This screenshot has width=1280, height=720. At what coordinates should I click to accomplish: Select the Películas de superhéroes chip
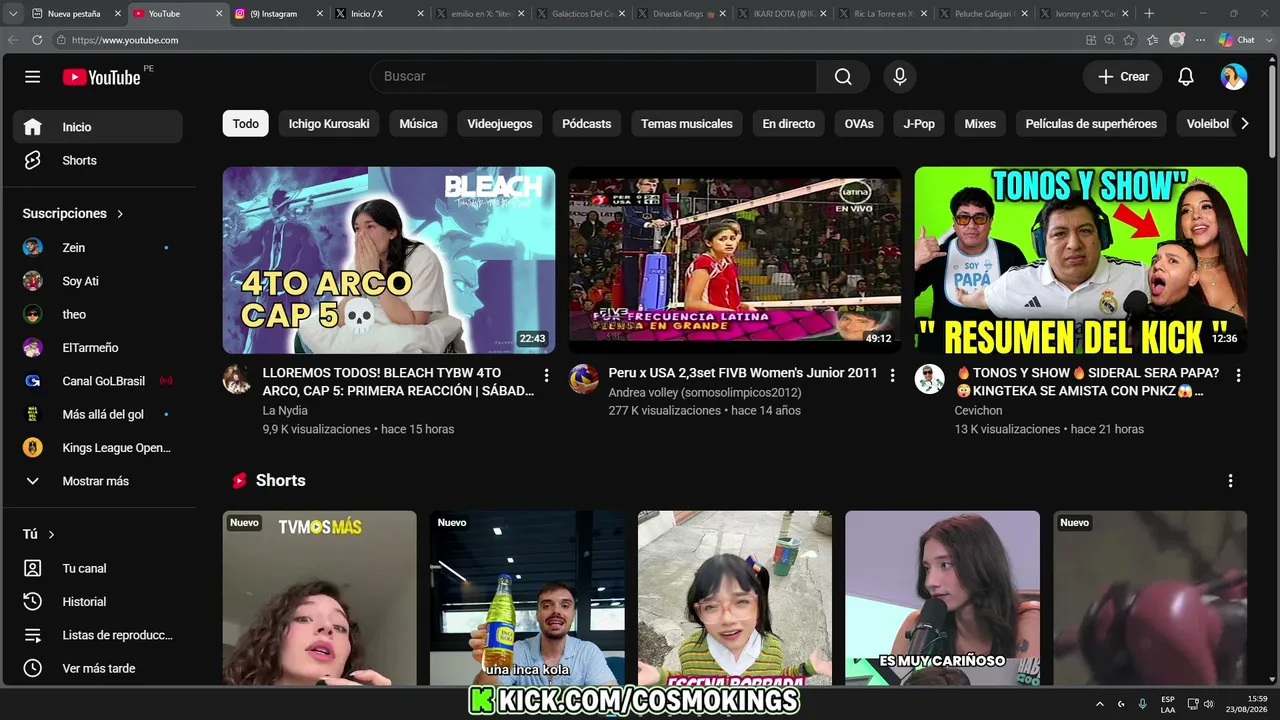coord(1091,124)
